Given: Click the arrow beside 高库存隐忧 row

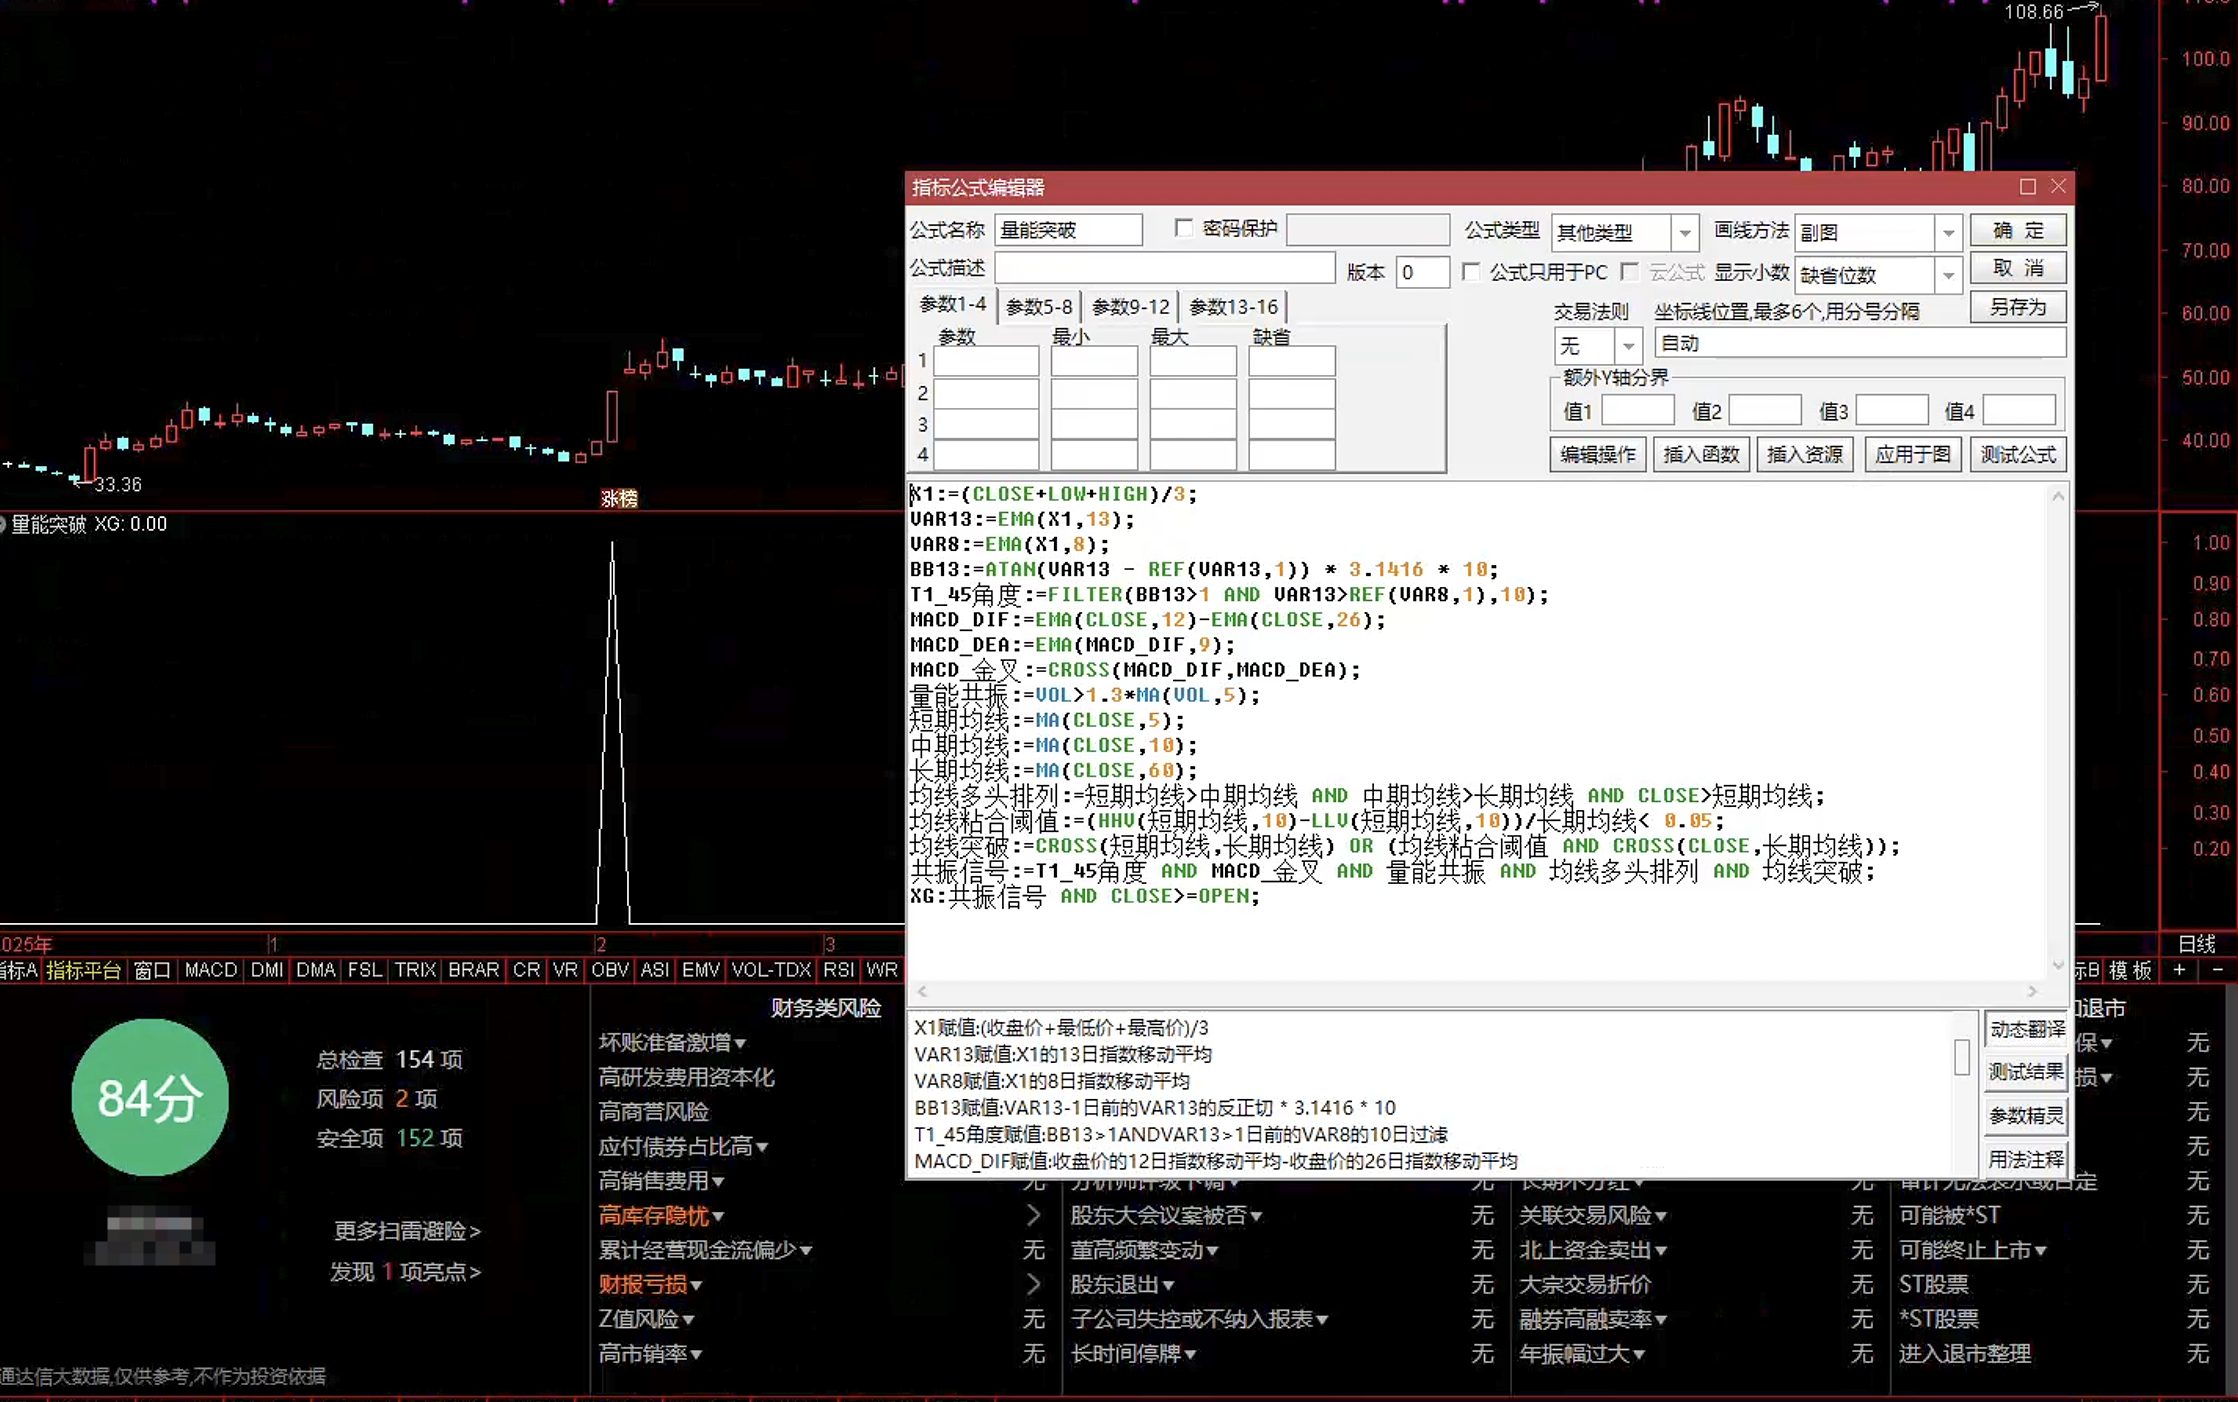Looking at the screenshot, I should point(1034,1216).
